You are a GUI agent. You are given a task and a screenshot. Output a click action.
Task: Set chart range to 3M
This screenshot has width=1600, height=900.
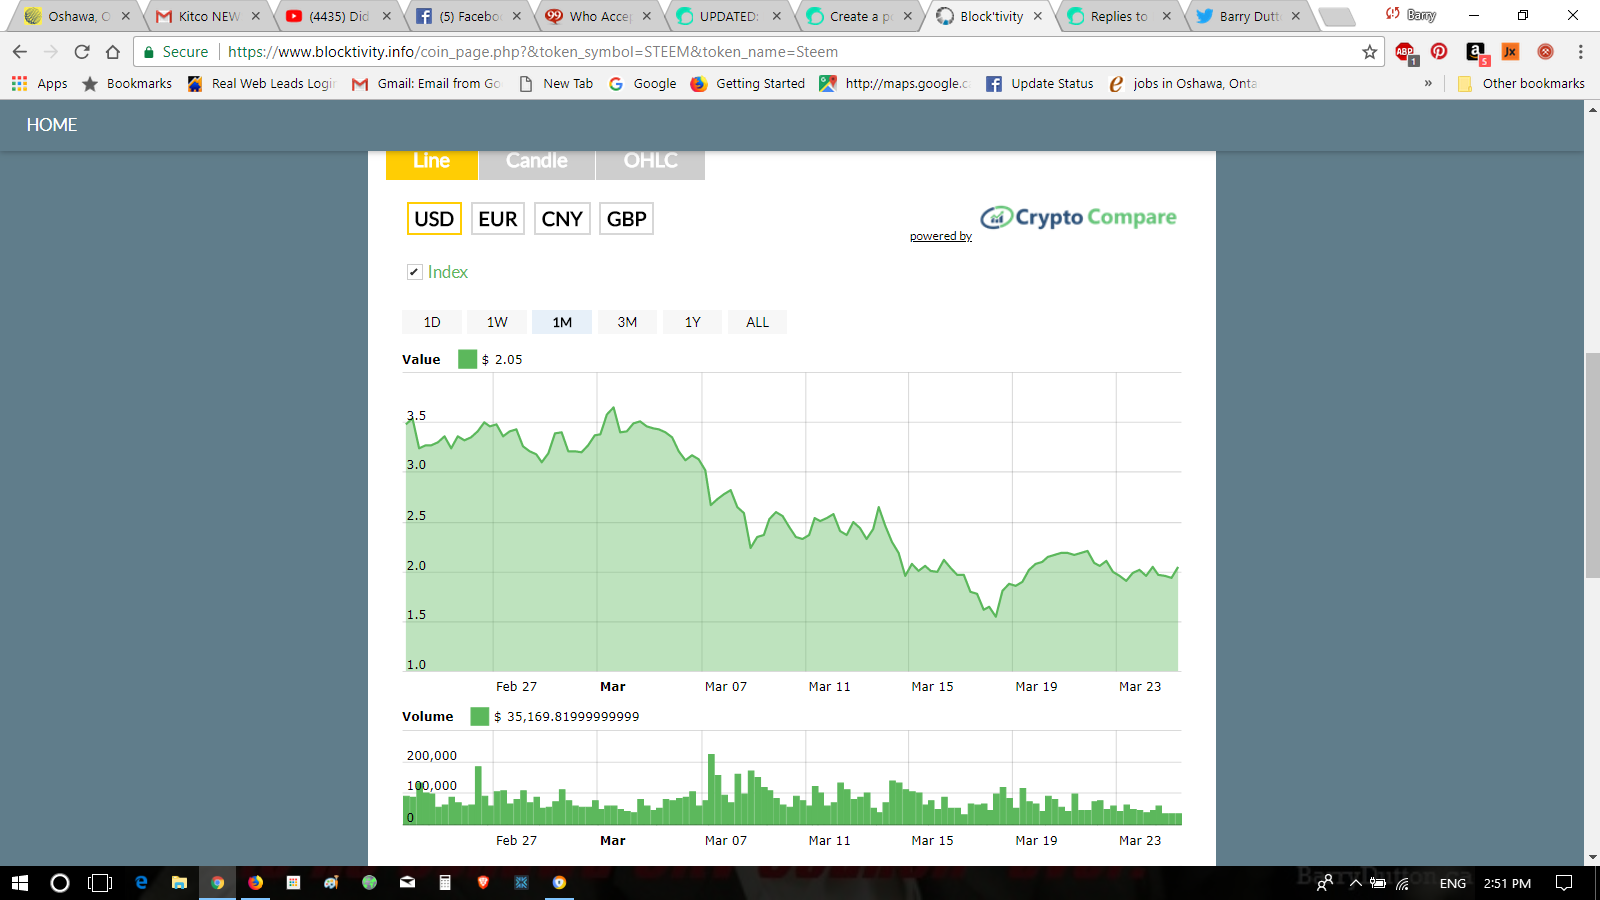[x=627, y=322]
